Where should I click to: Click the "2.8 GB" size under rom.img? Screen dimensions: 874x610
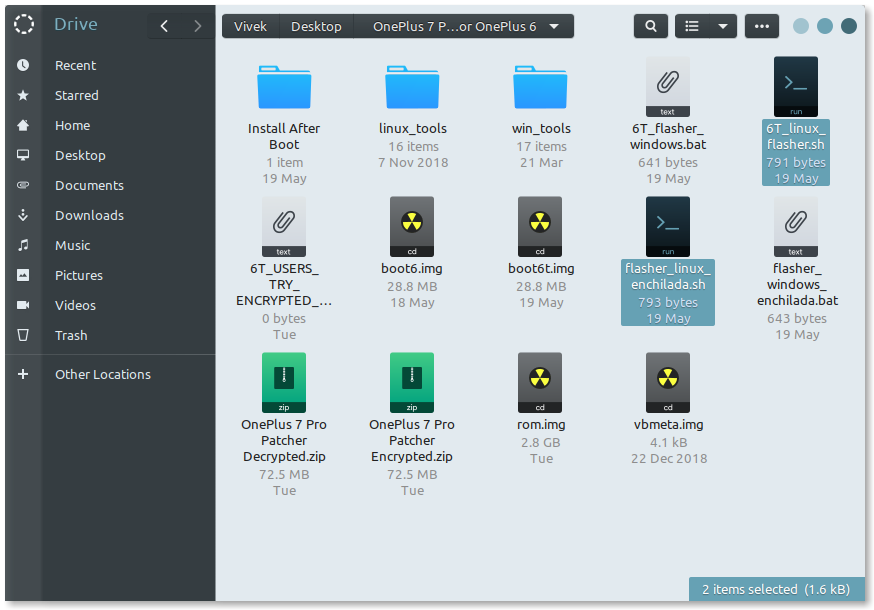(x=541, y=443)
